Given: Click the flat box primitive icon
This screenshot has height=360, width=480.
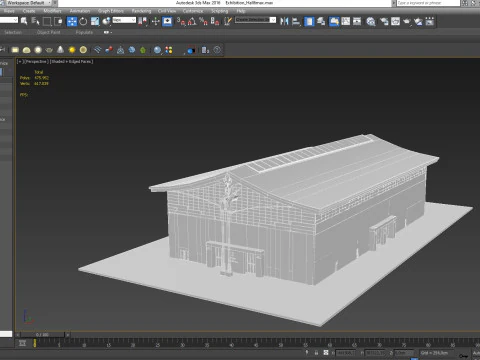Looking at the screenshot, I should (x=15, y=50).
